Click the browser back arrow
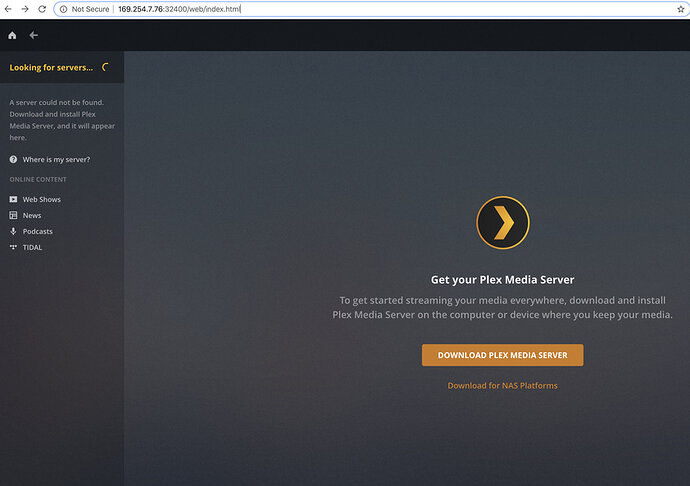The width and height of the screenshot is (690, 486). (x=8, y=9)
